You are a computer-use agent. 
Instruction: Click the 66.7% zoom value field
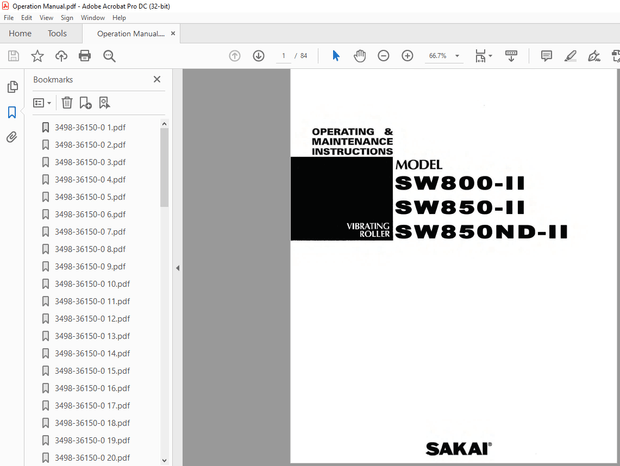click(x=438, y=56)
